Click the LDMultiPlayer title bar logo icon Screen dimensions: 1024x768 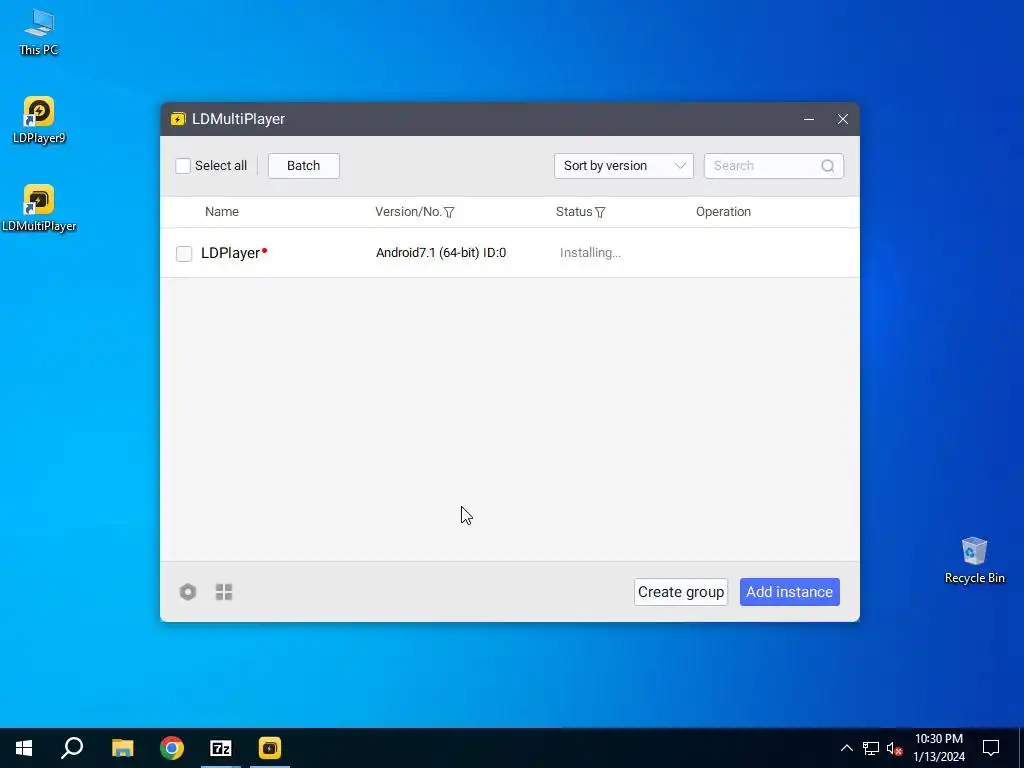[x=178, y=119]
